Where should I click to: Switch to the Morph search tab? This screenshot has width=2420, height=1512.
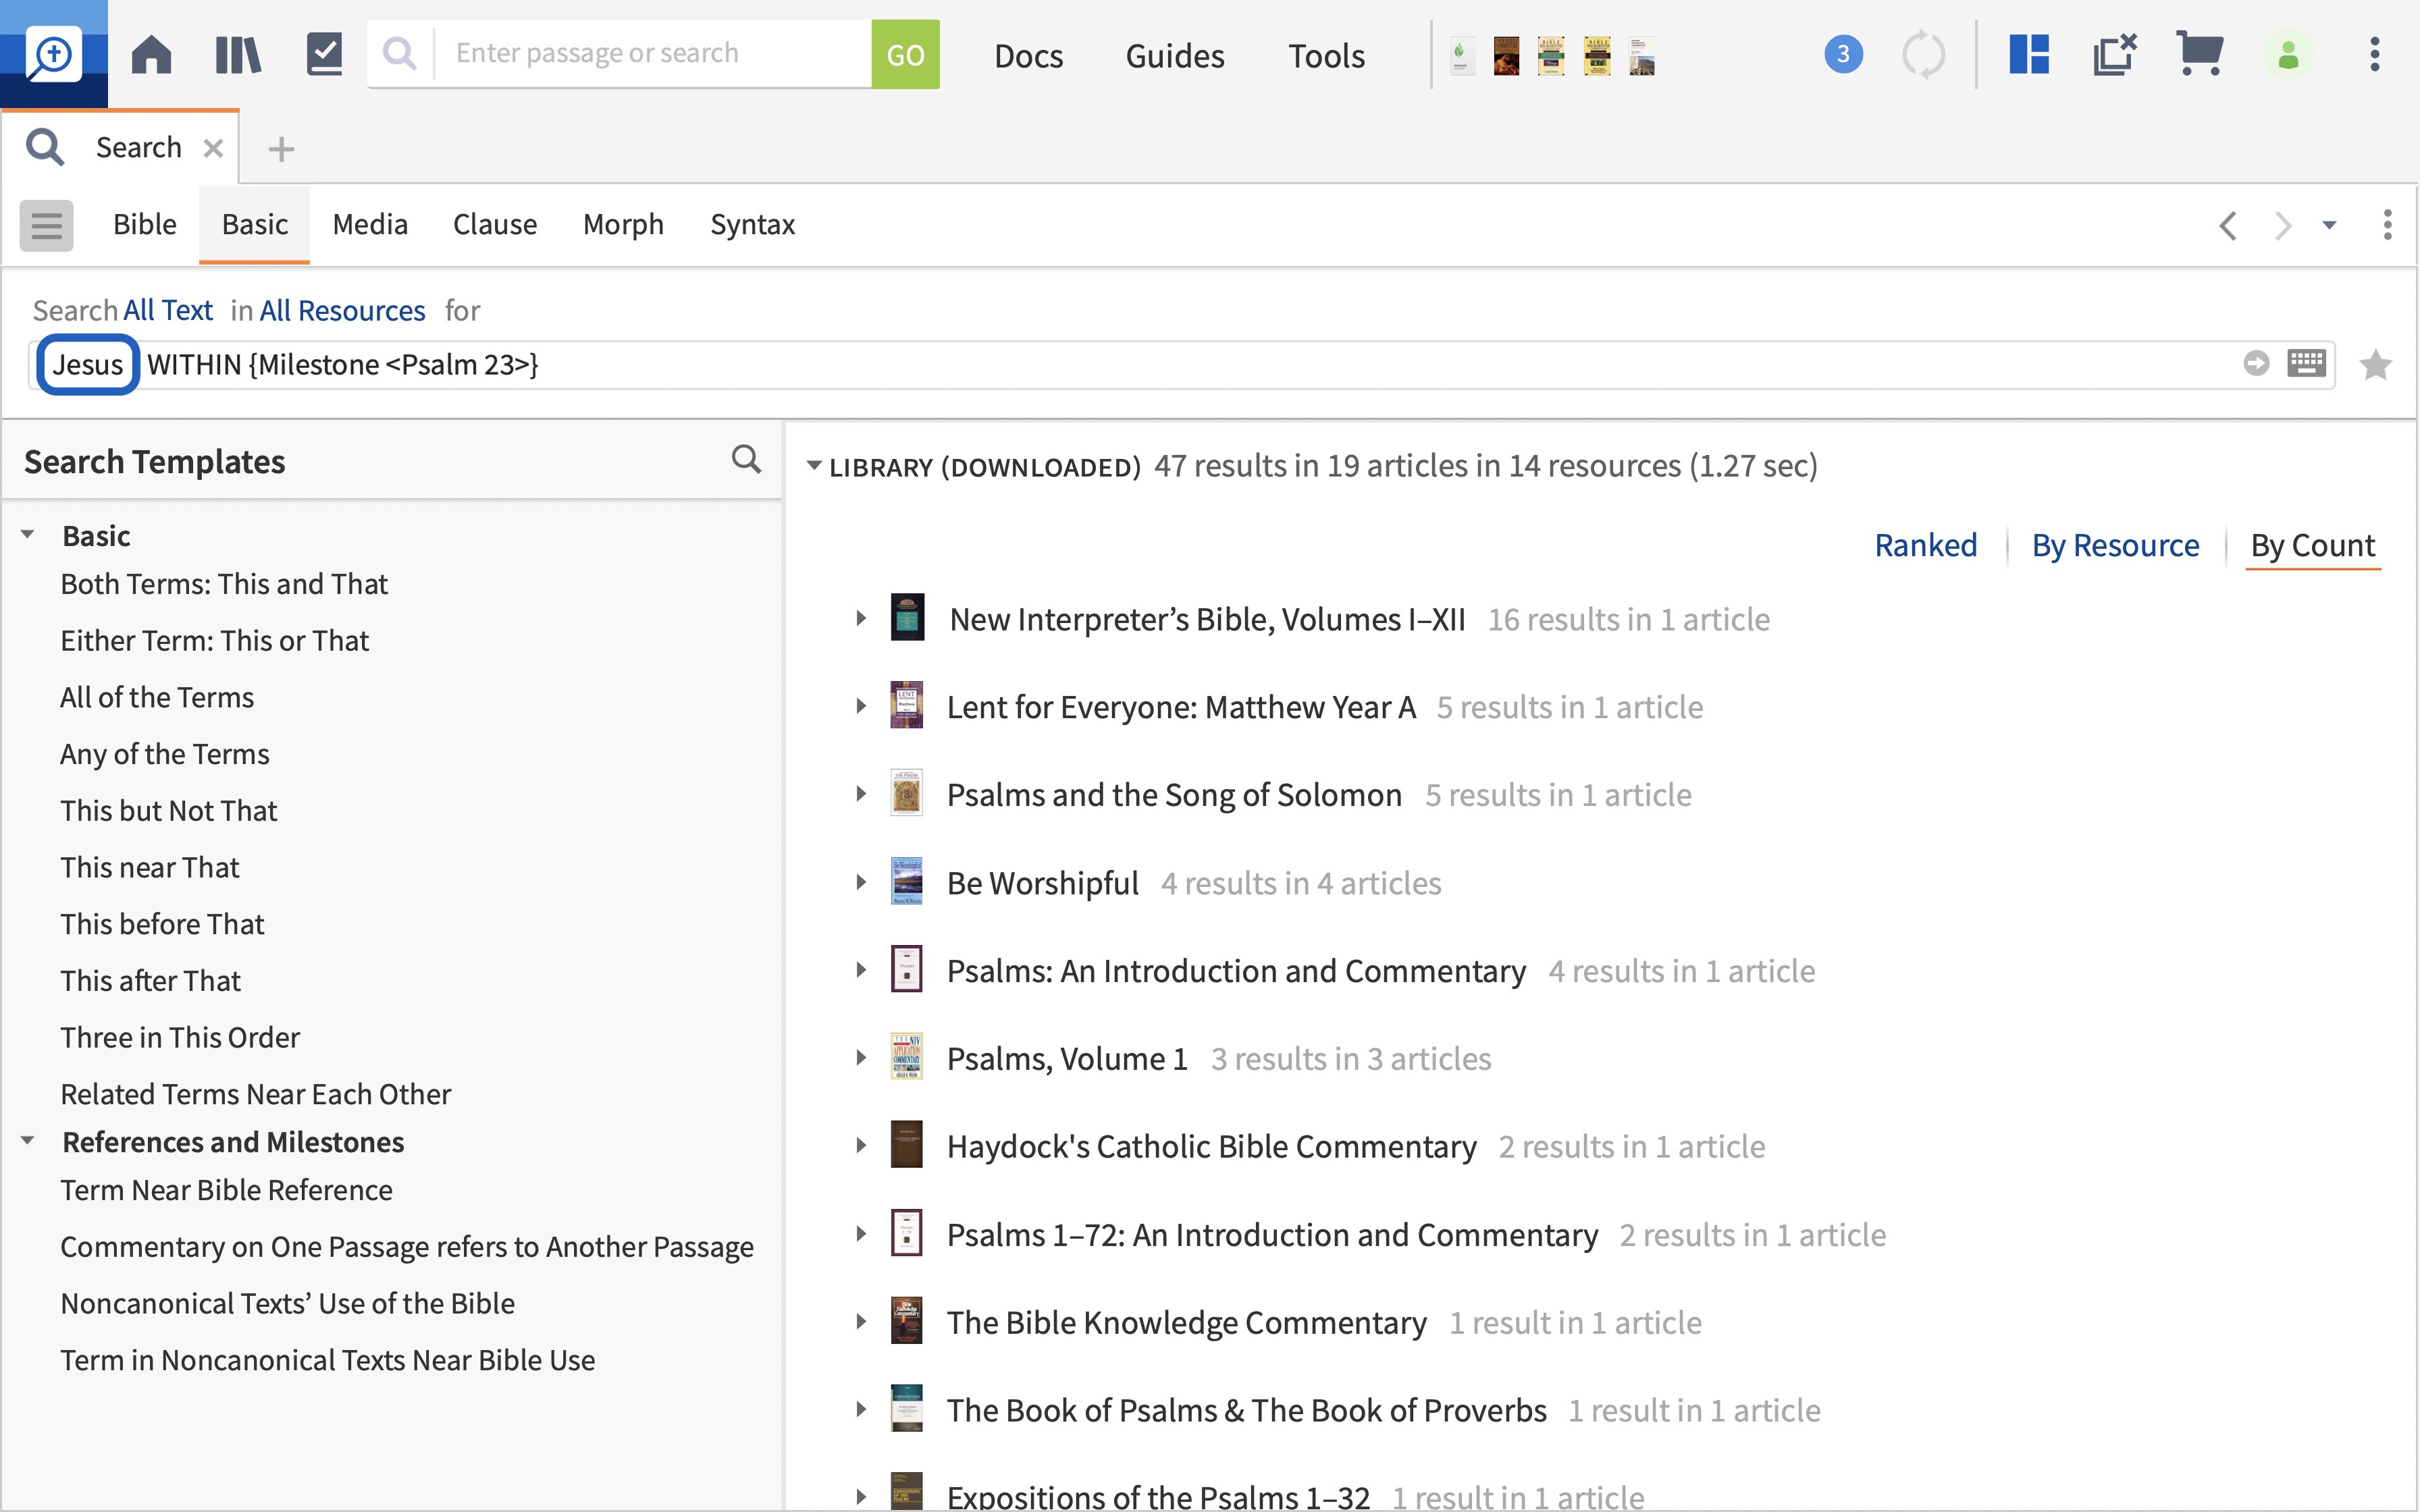coord(623,225)
